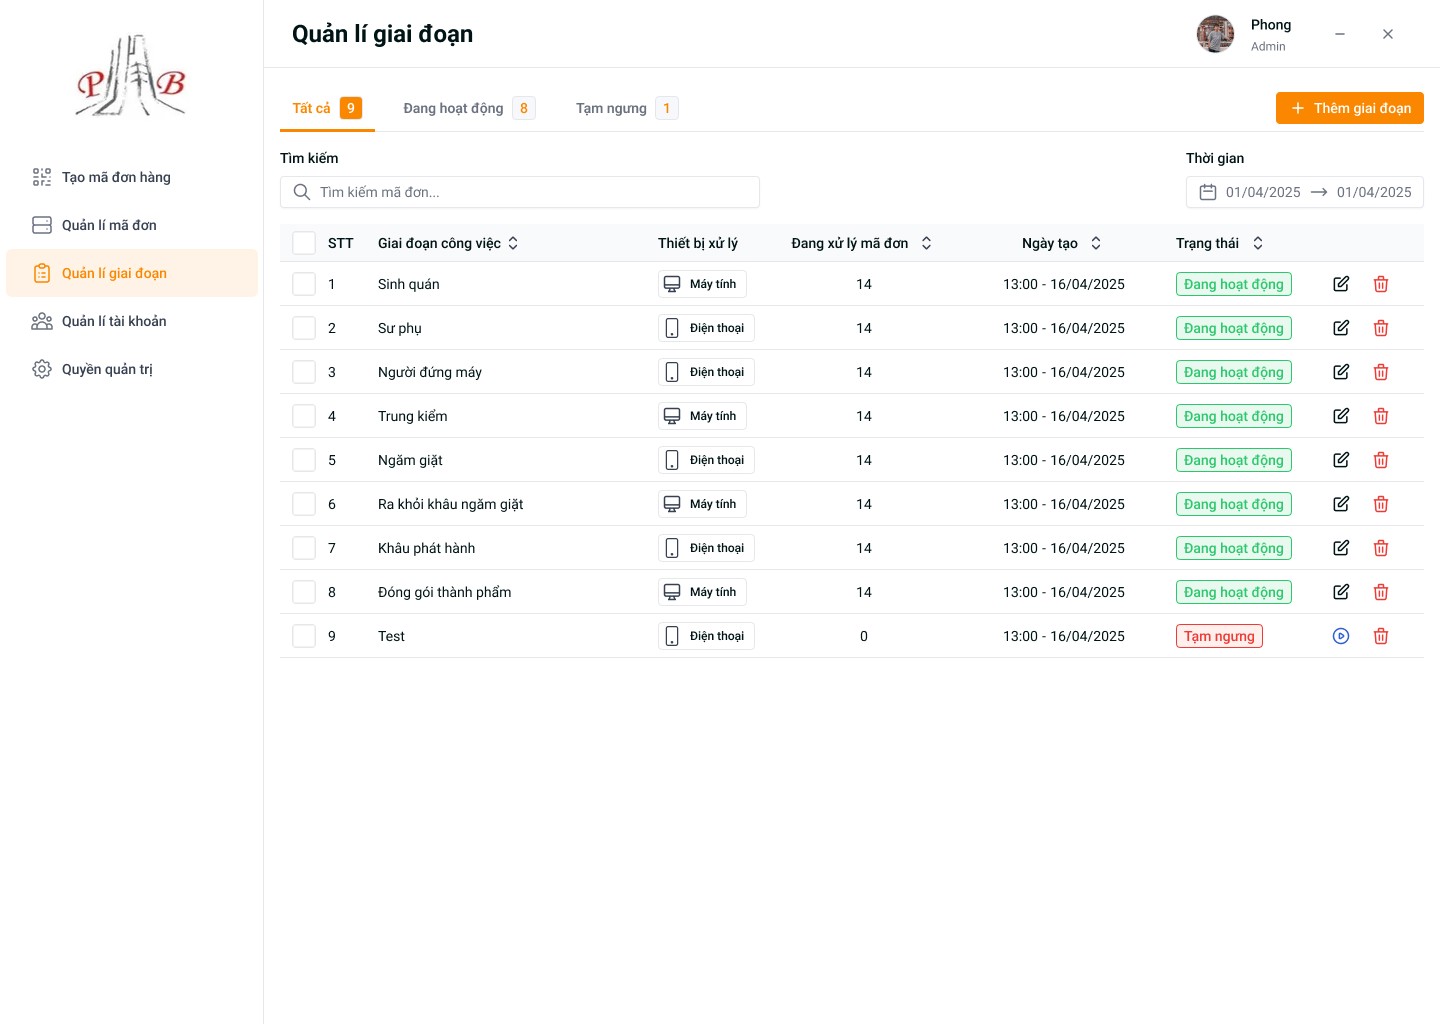Click the Phong user avatar

point(1215,34)
